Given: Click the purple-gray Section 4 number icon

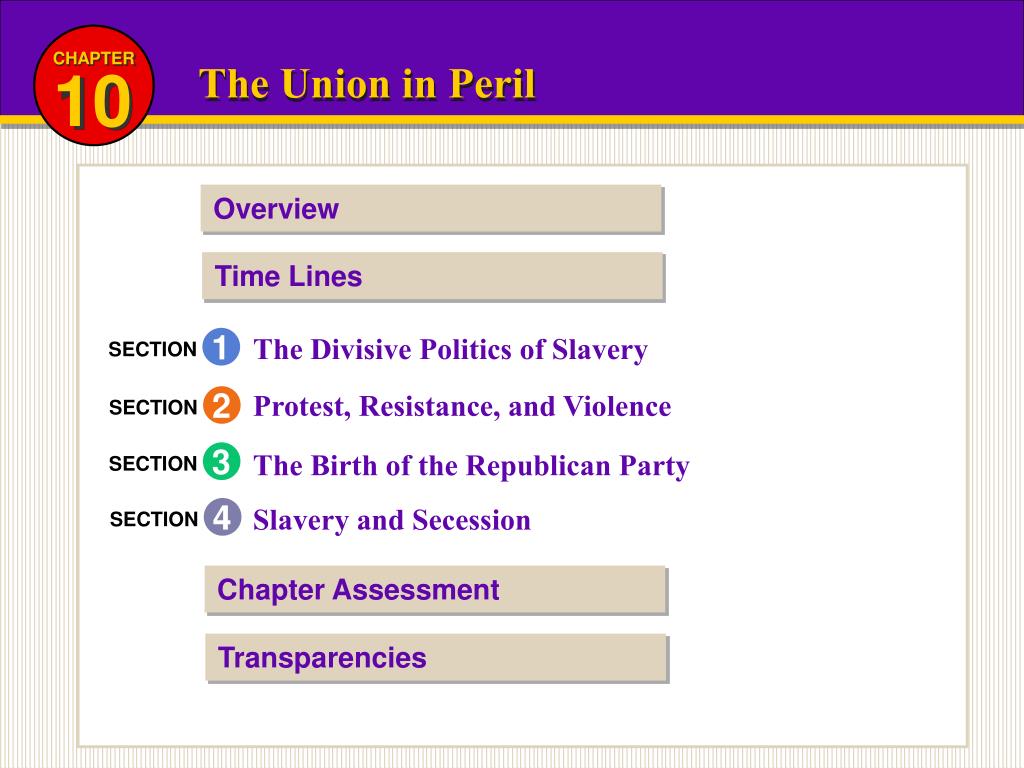Looking at the screenshot, I should pos(222,517).
